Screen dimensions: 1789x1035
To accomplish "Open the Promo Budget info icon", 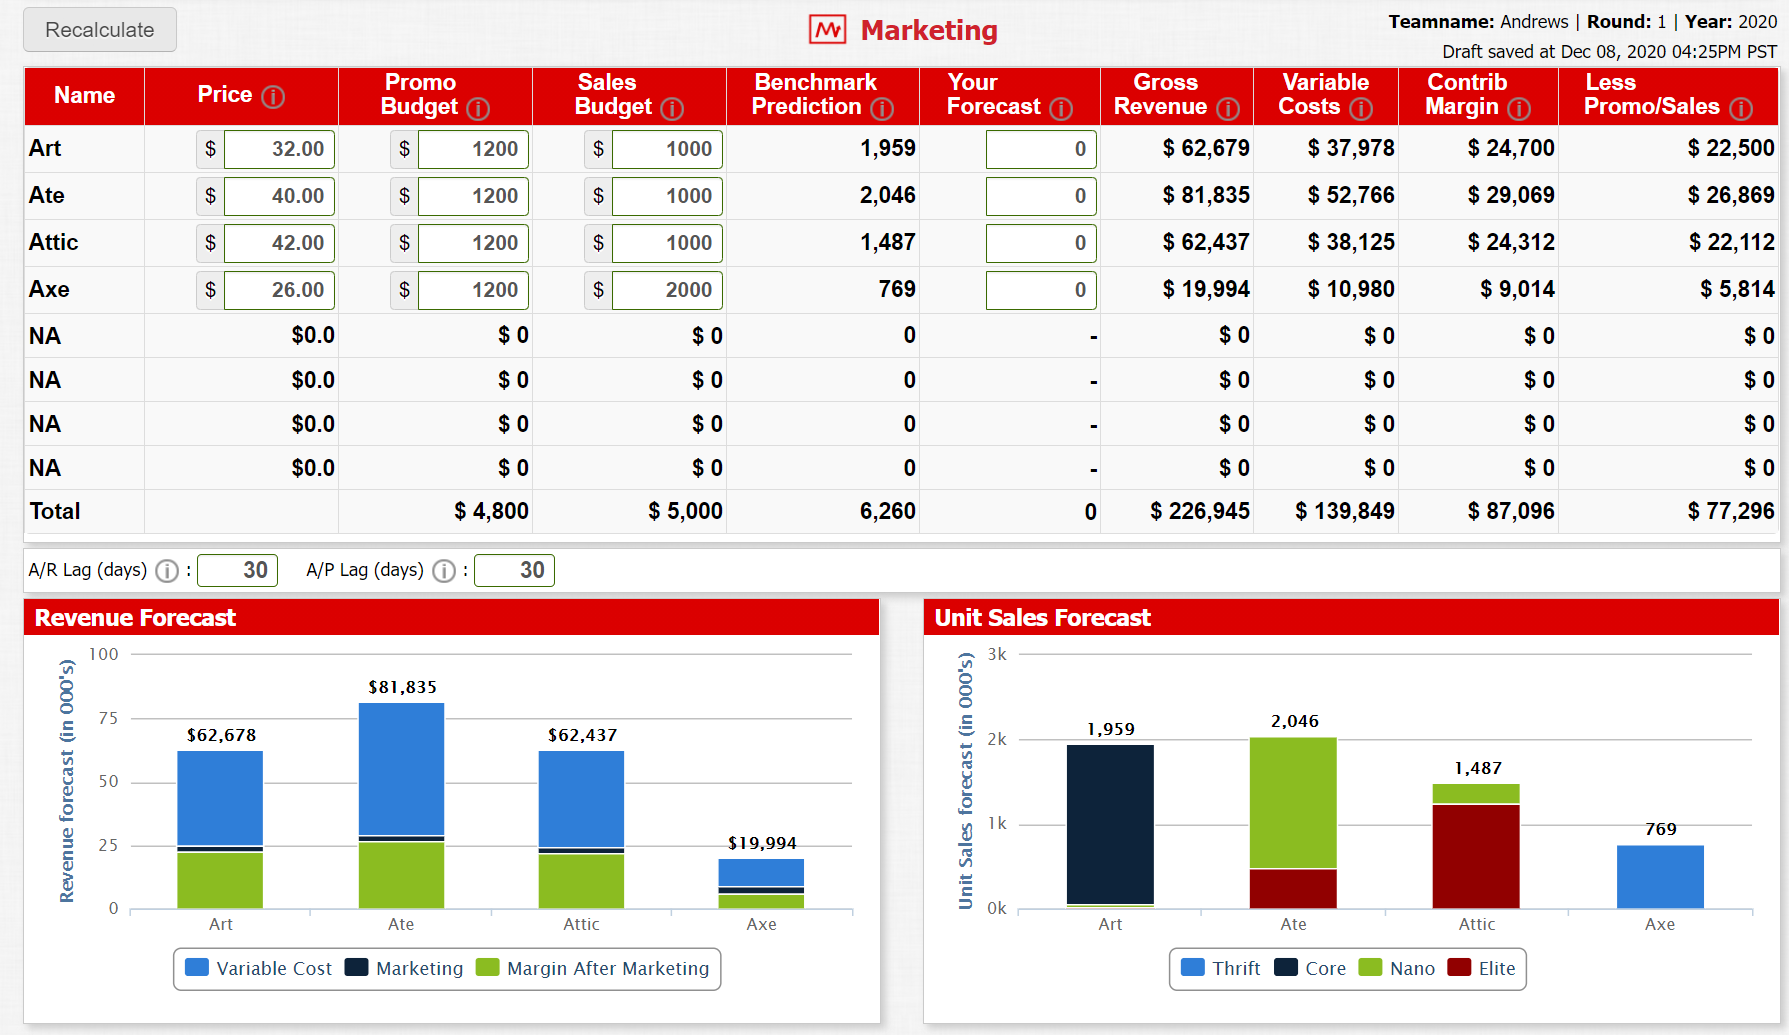I will point(478,108).
